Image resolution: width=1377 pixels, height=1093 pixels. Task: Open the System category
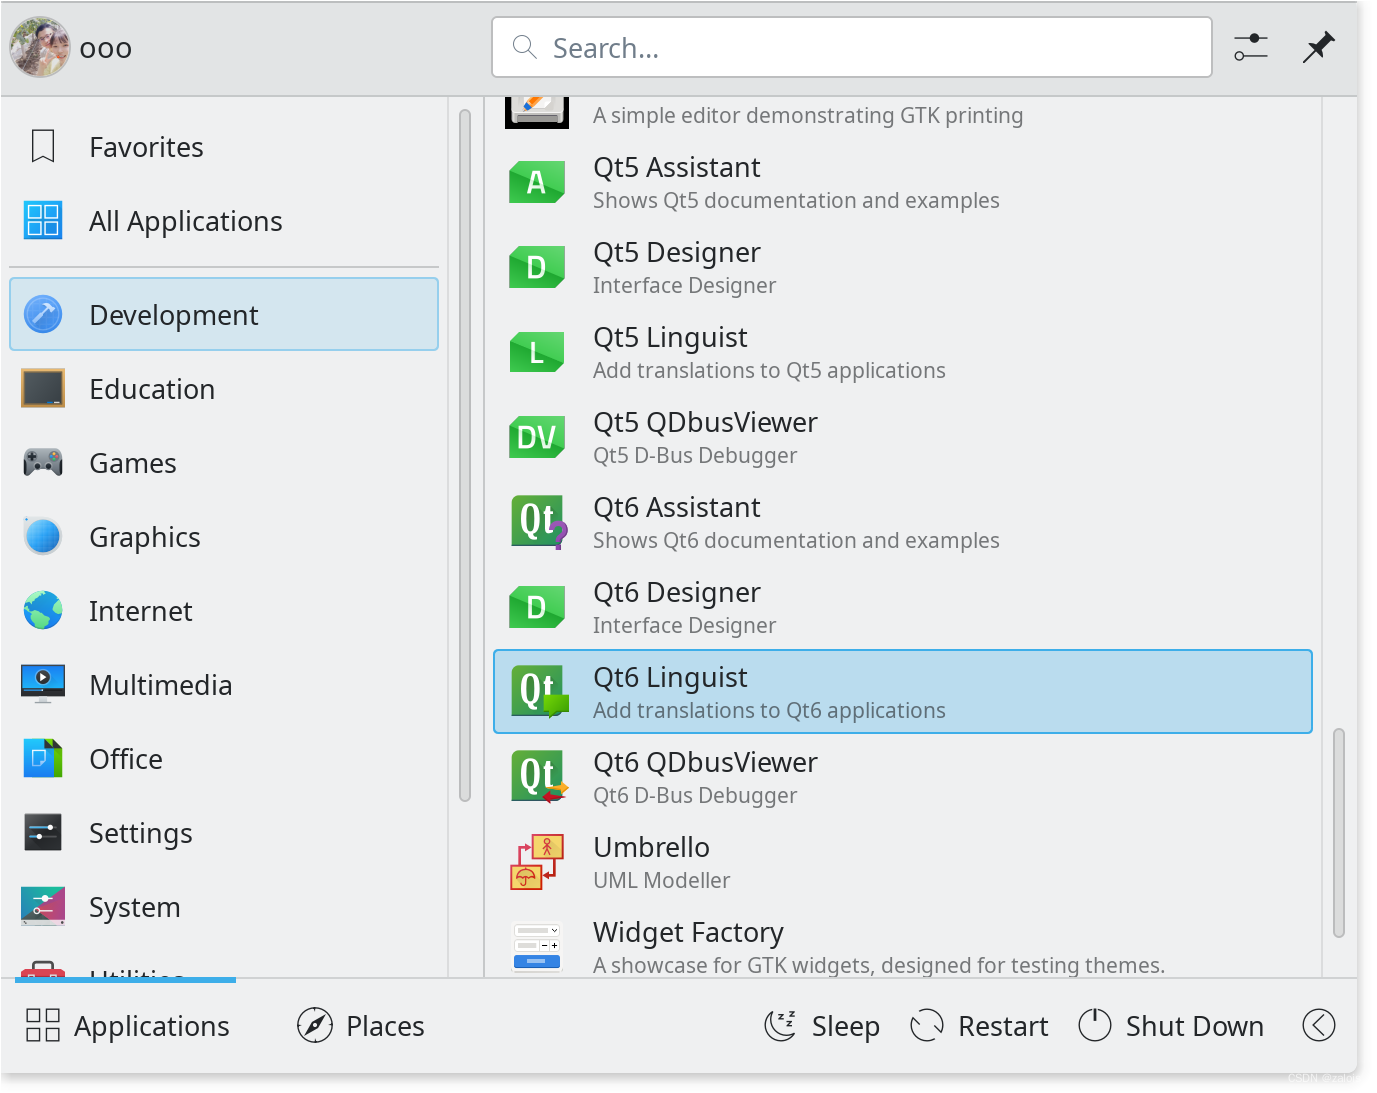coord(224,907)
